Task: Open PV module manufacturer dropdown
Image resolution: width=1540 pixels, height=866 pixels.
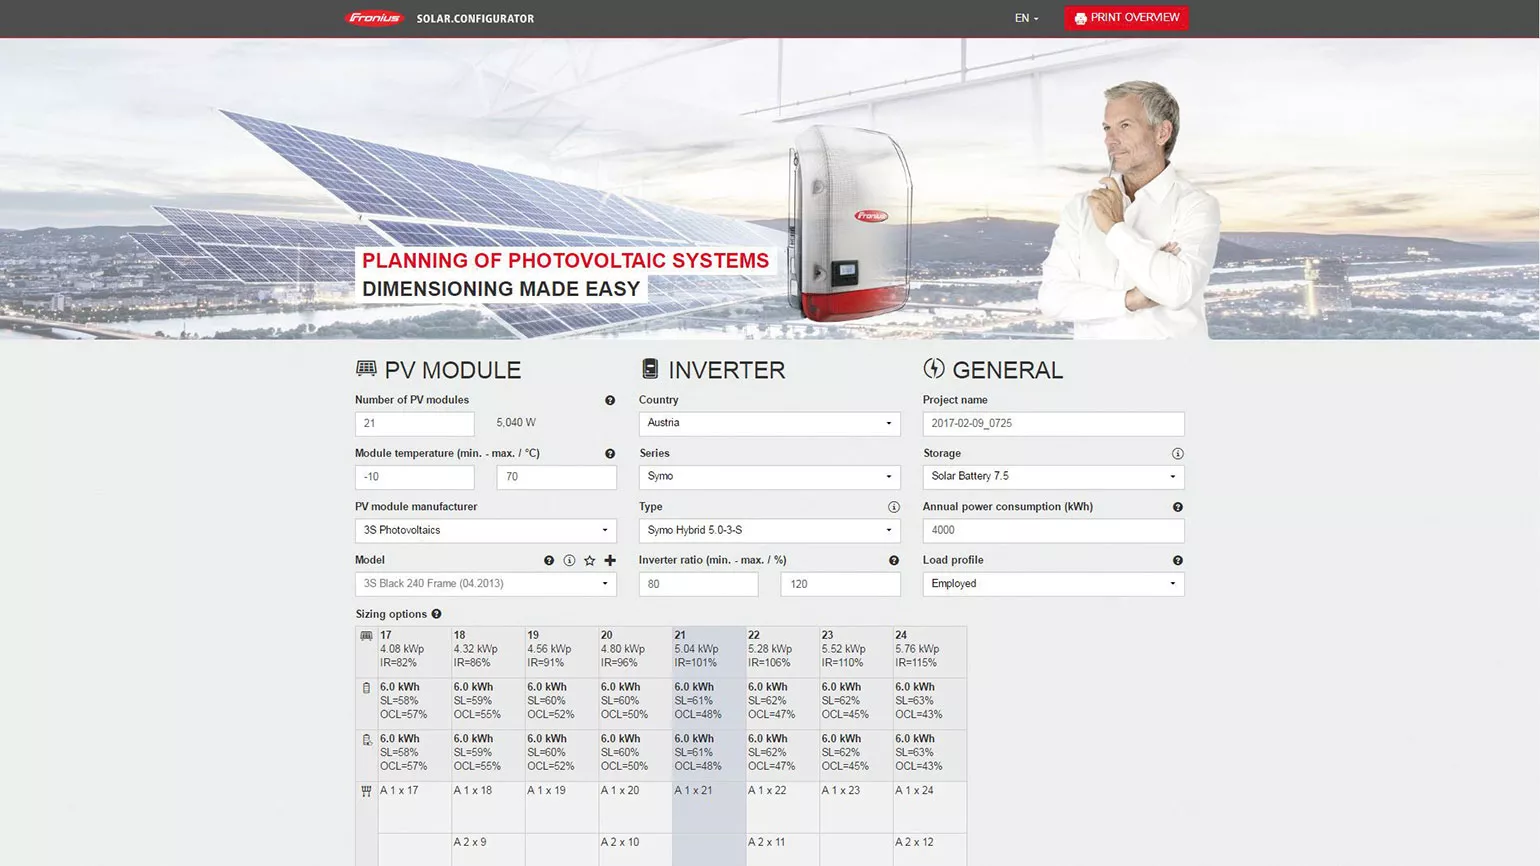Action: [x=486, y=530]
